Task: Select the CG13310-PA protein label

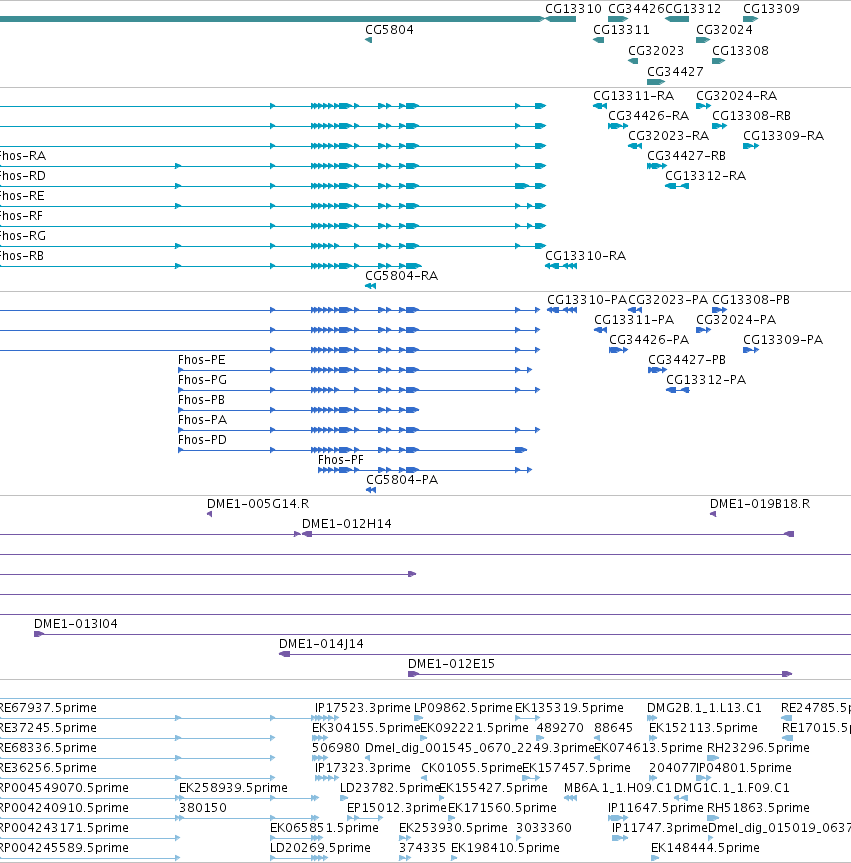Action: click(586, 300)
